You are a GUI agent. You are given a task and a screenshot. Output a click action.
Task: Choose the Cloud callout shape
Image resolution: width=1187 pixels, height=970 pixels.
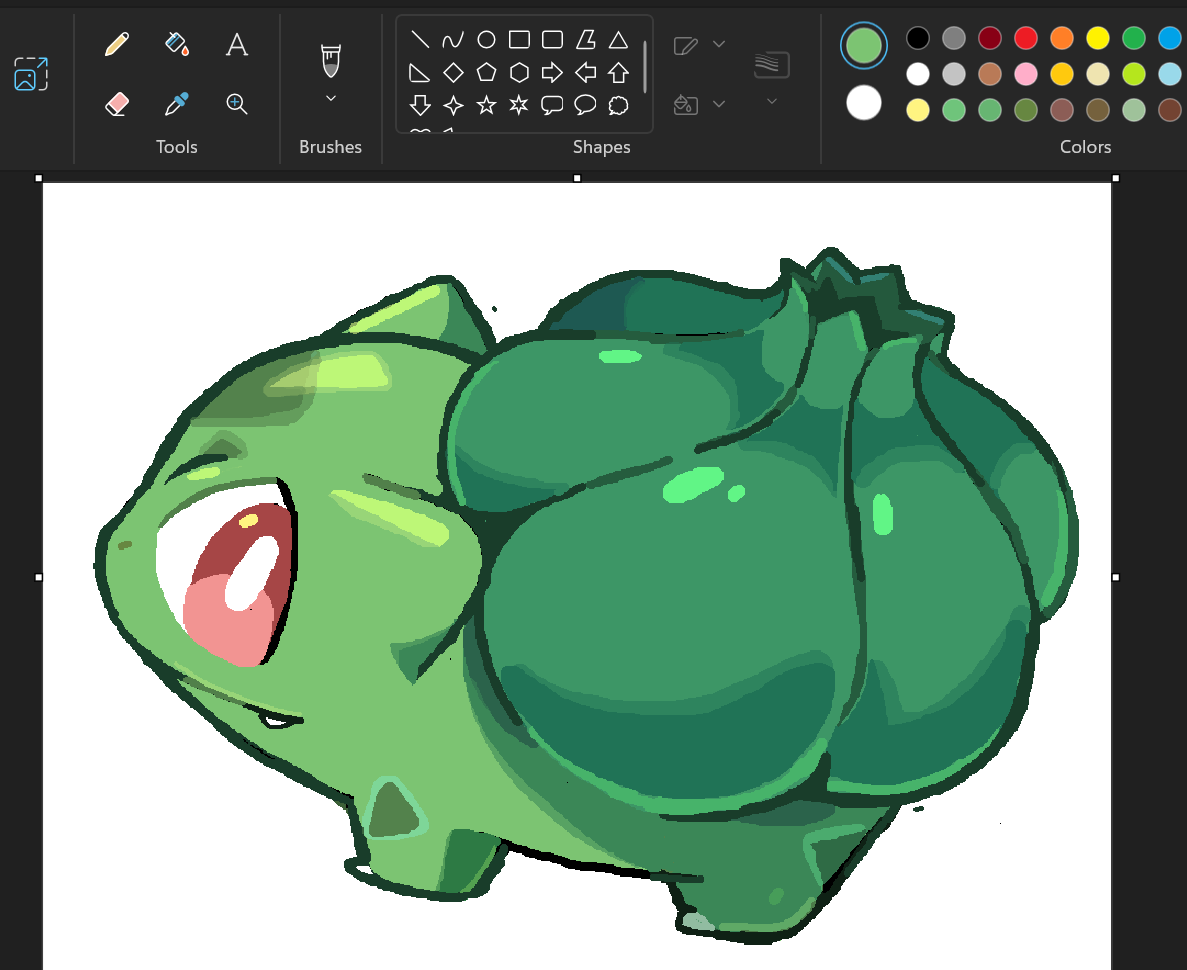[x=618, y=105]
